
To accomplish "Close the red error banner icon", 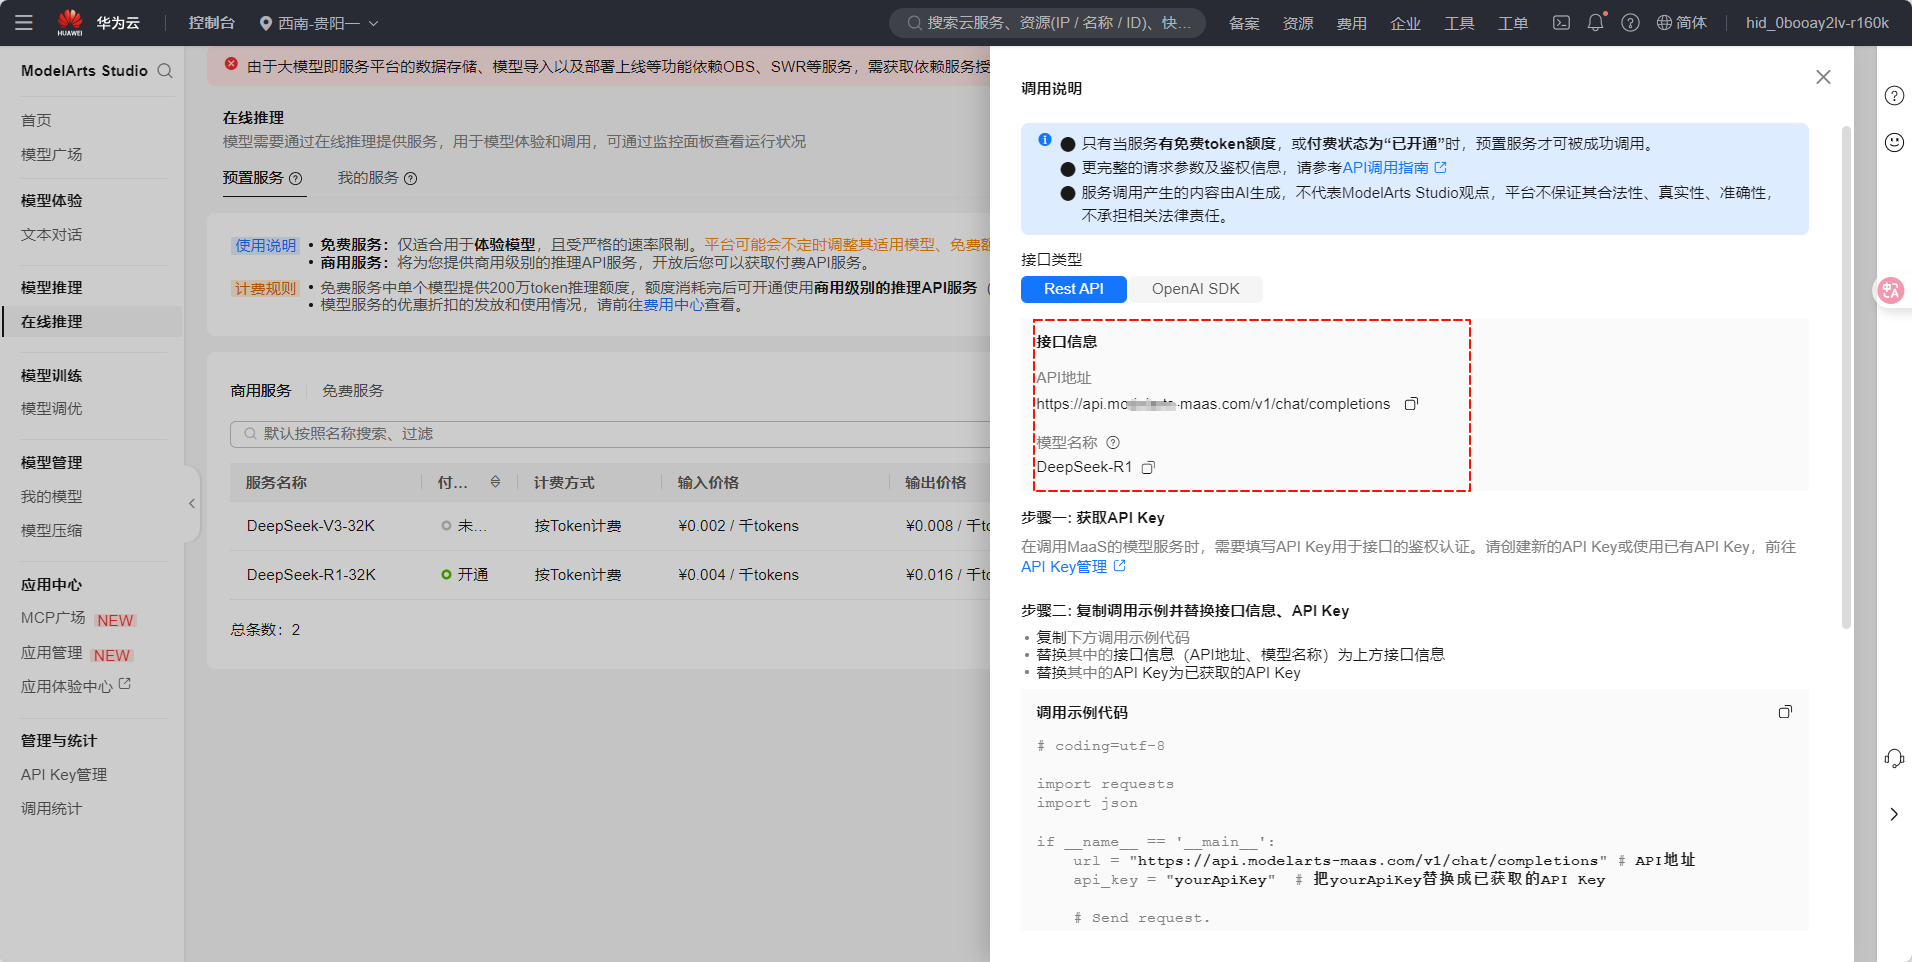I will pos(231,64).
